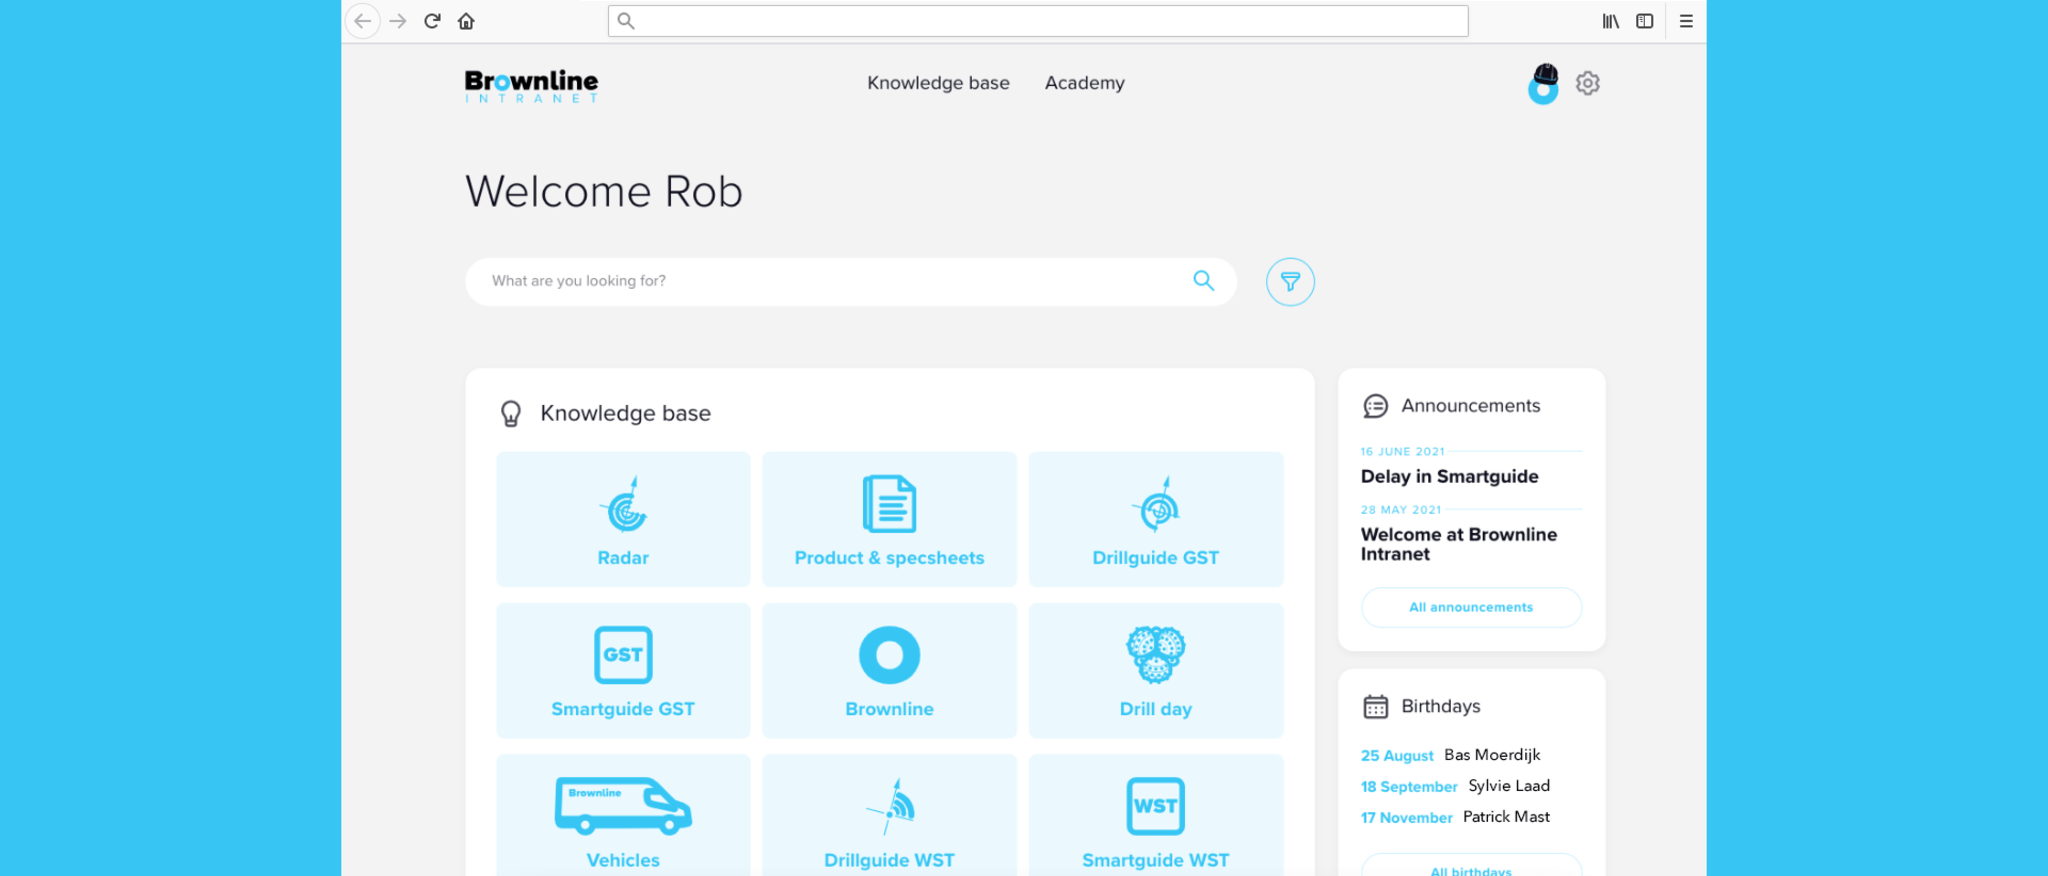
Task: Open the Product & specsheets tile
Action: click(x=889, y=519)
